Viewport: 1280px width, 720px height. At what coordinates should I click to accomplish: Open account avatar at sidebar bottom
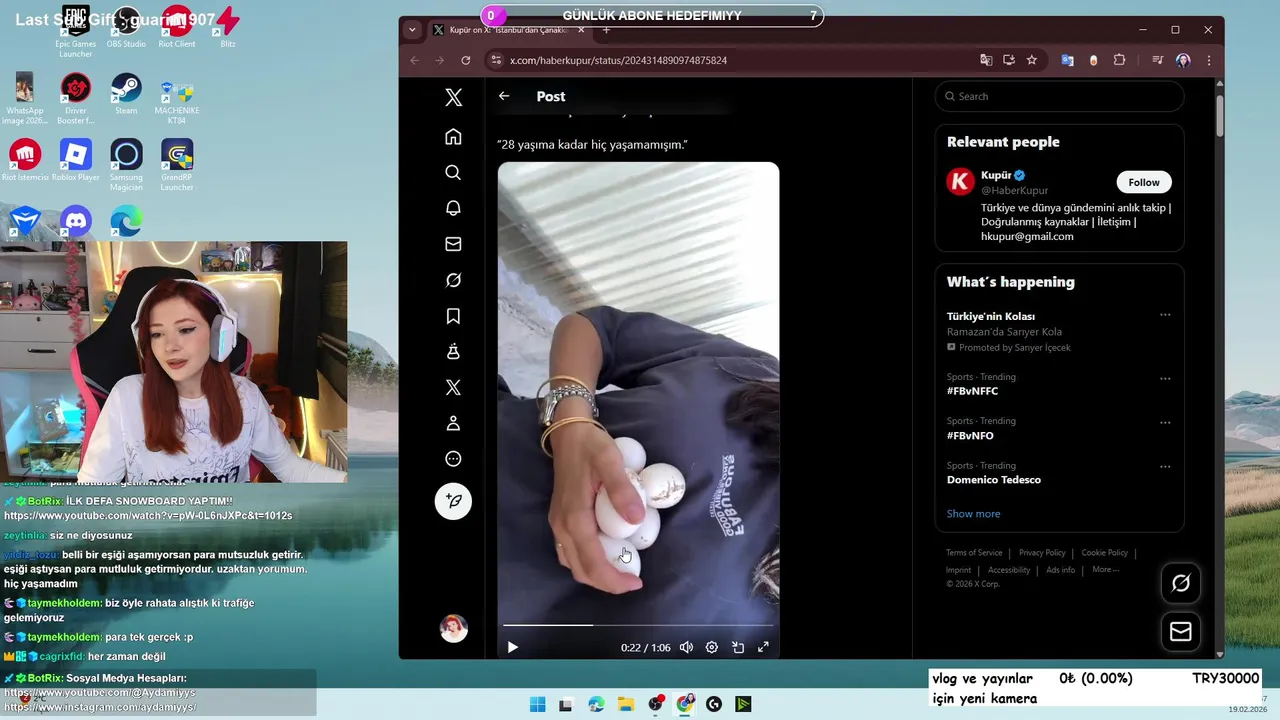point(454,628)
